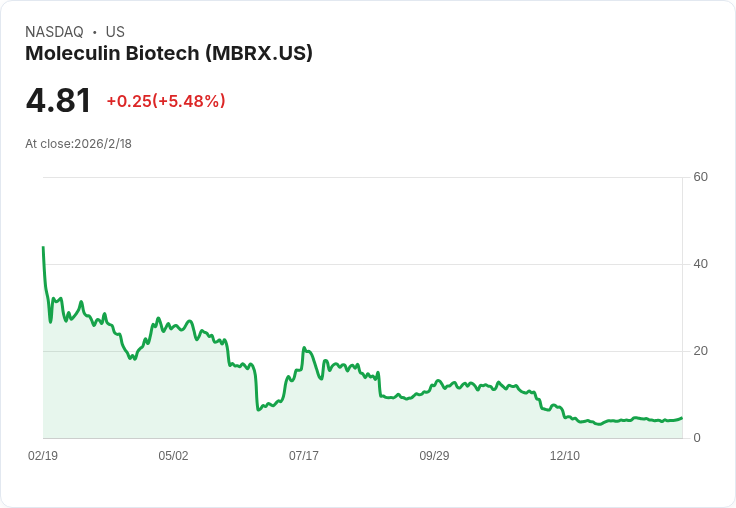The image size is (736, 508).
Task: Click the 4.81 closing price
Action: pyautogui.click(x=58, y=100)
